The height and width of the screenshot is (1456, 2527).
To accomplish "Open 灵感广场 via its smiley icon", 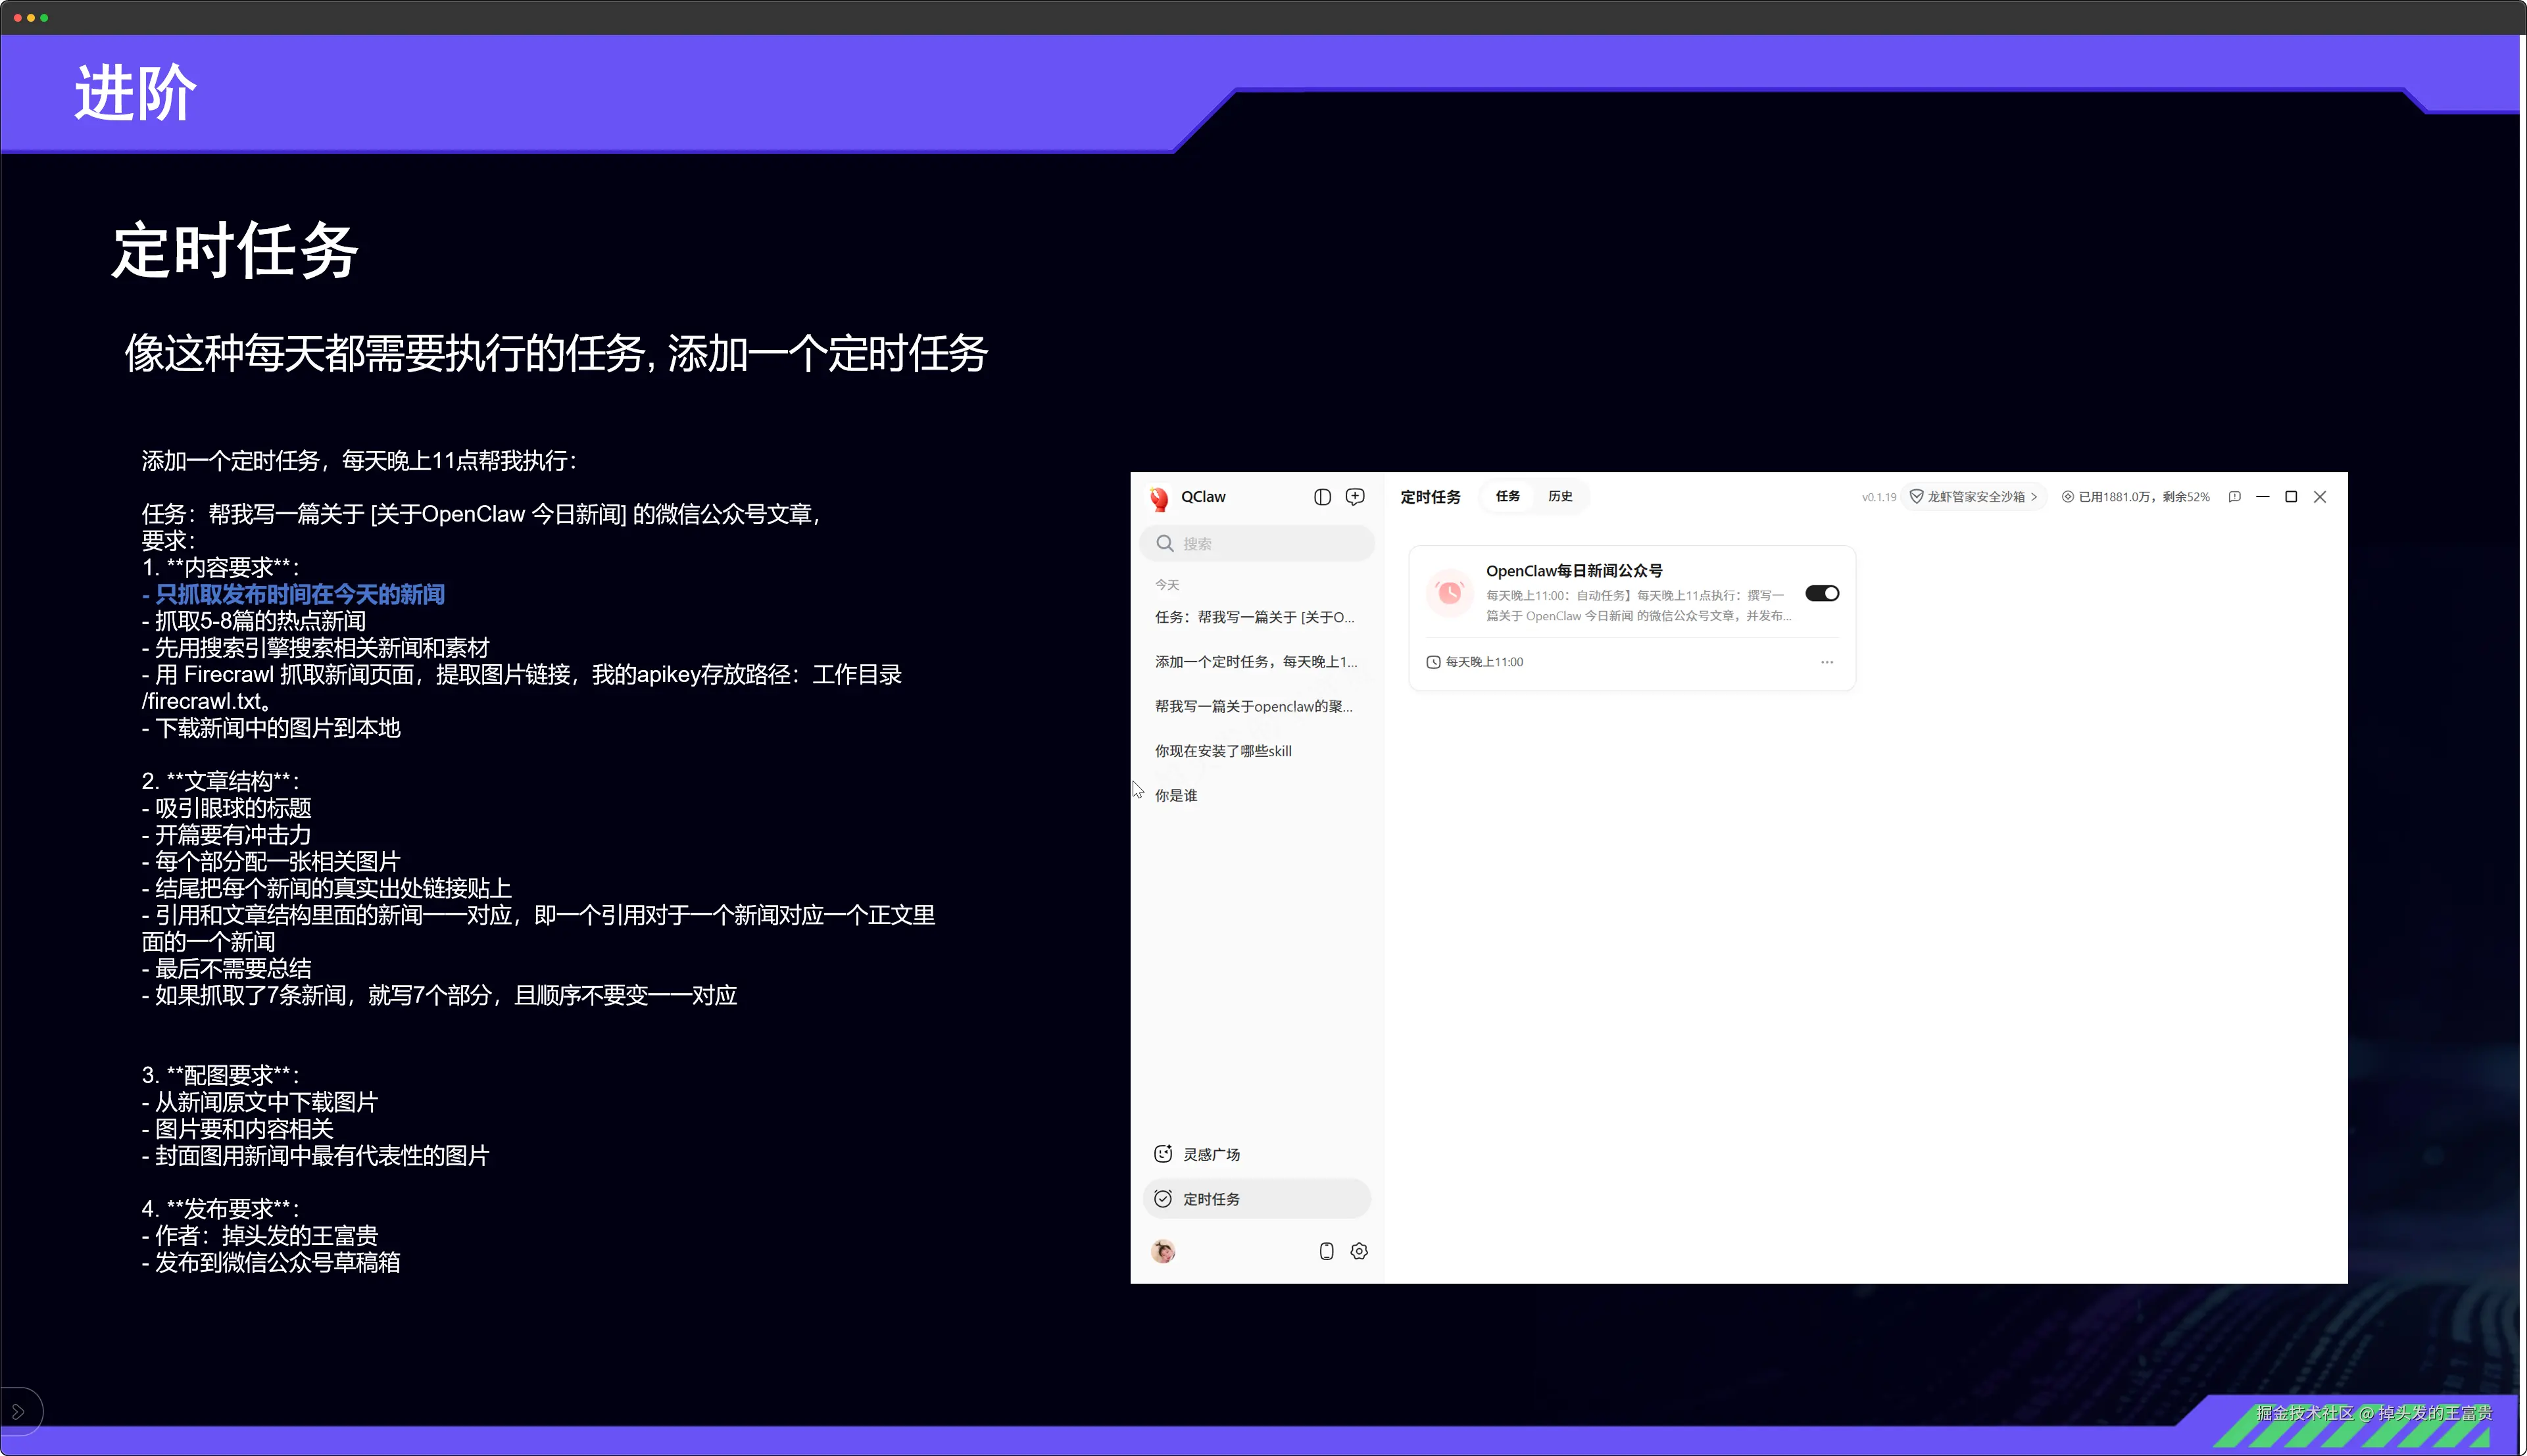I will pos(1163,1153).
